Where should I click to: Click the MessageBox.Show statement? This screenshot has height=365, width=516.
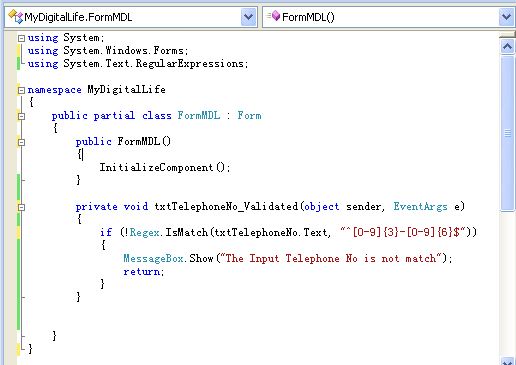288,259
